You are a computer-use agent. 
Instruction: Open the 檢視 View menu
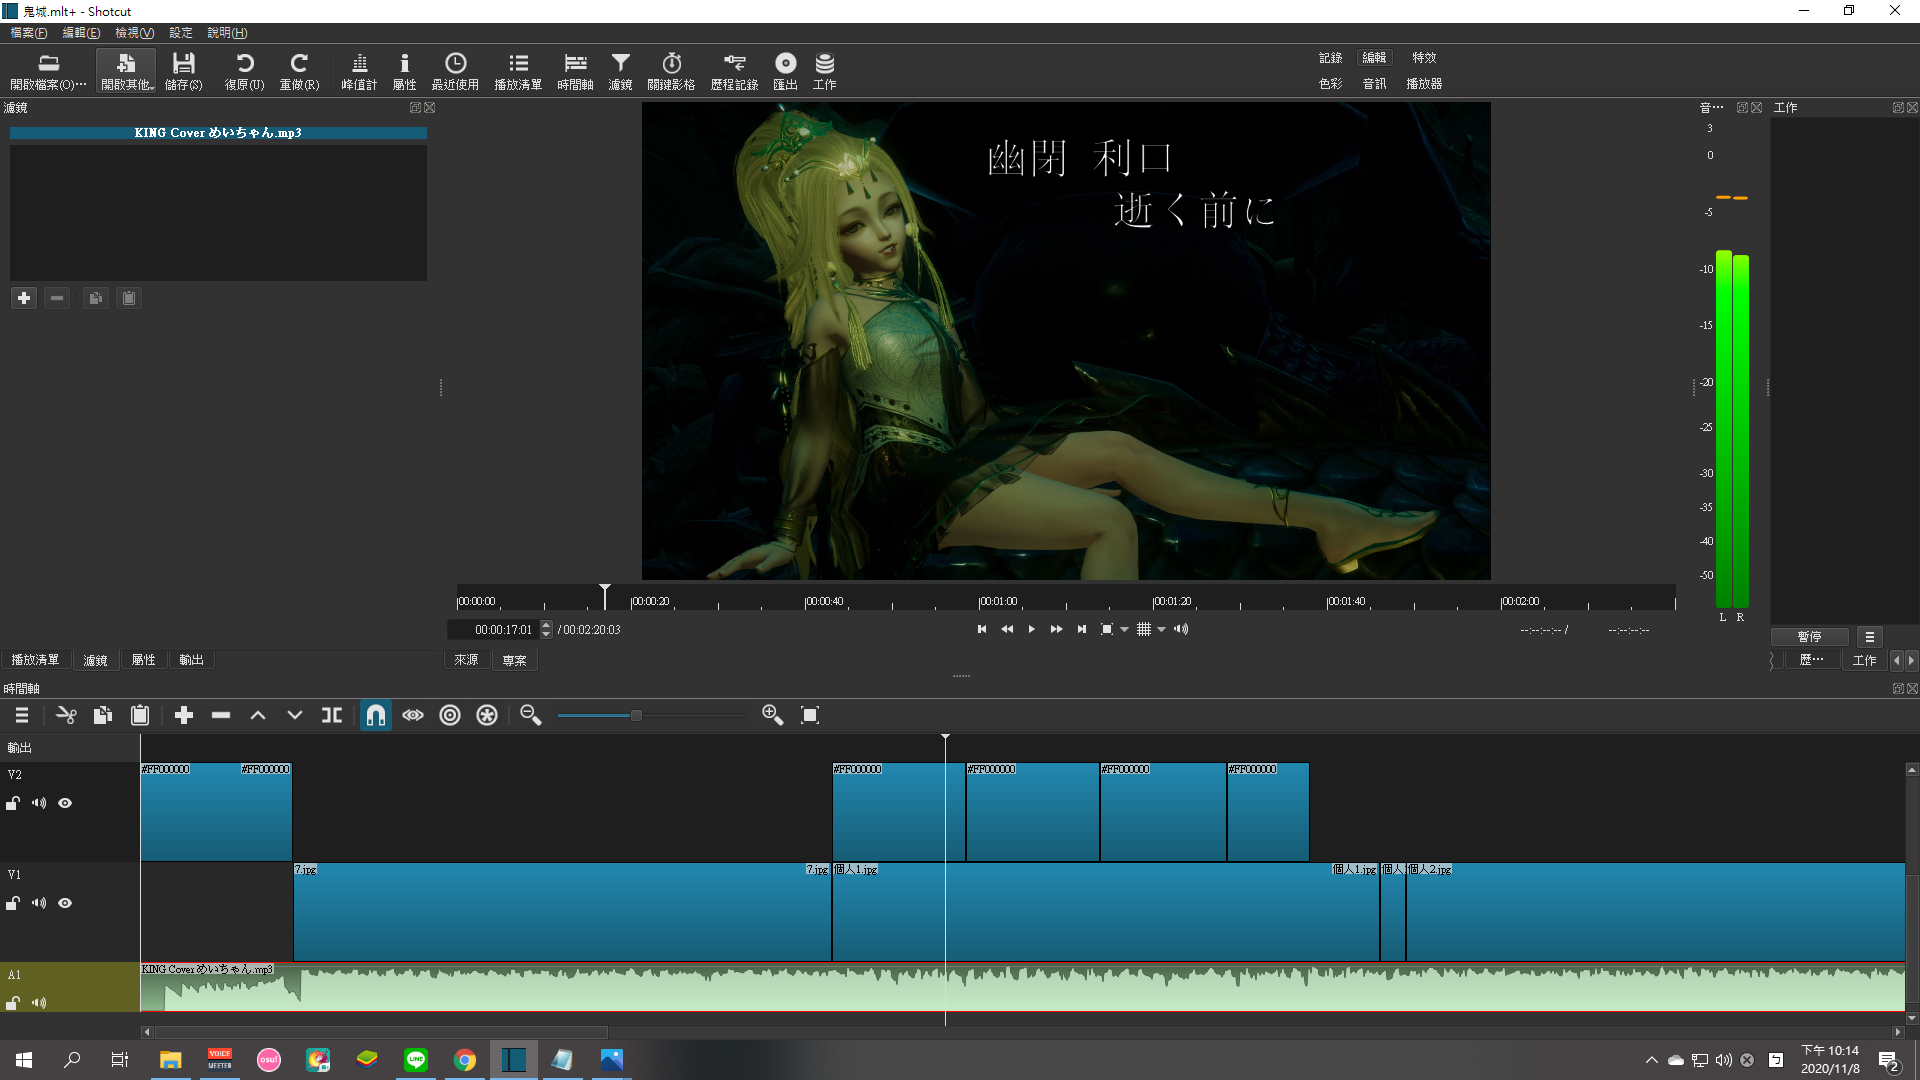134,33
